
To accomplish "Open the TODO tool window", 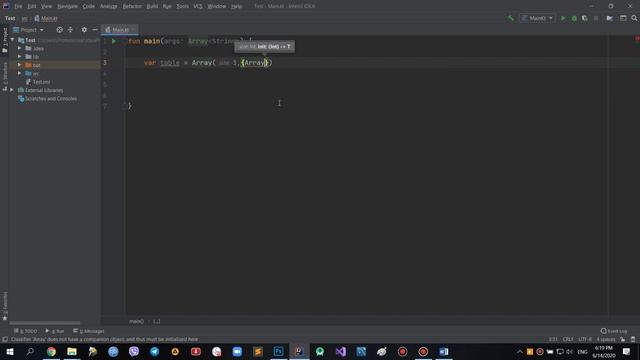I will [x=25, y=331].
